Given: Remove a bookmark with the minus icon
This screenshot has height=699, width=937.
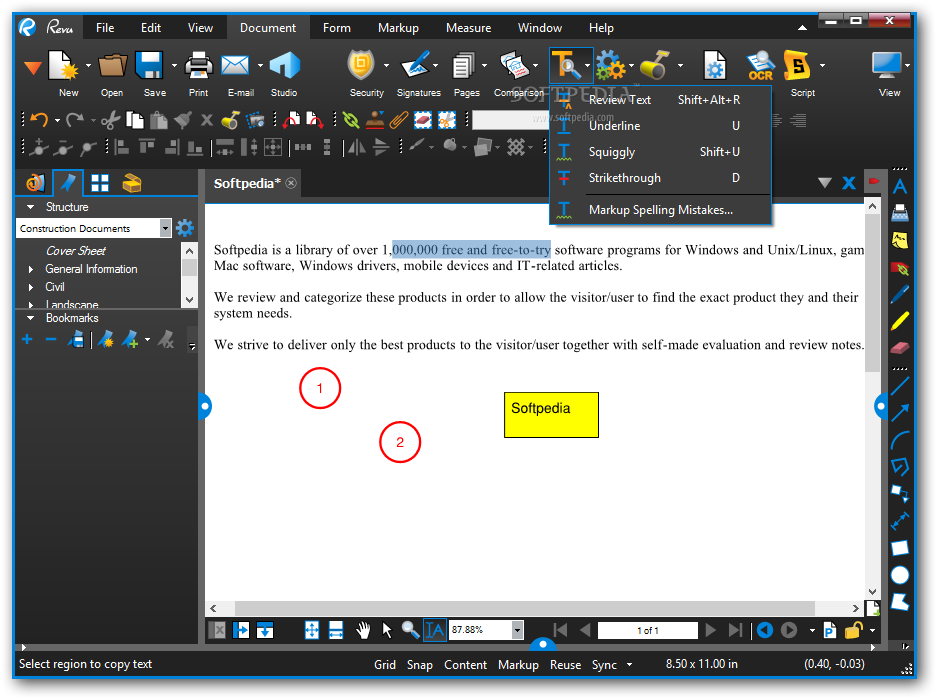Looking at the screenshot, I should (51, 340).
